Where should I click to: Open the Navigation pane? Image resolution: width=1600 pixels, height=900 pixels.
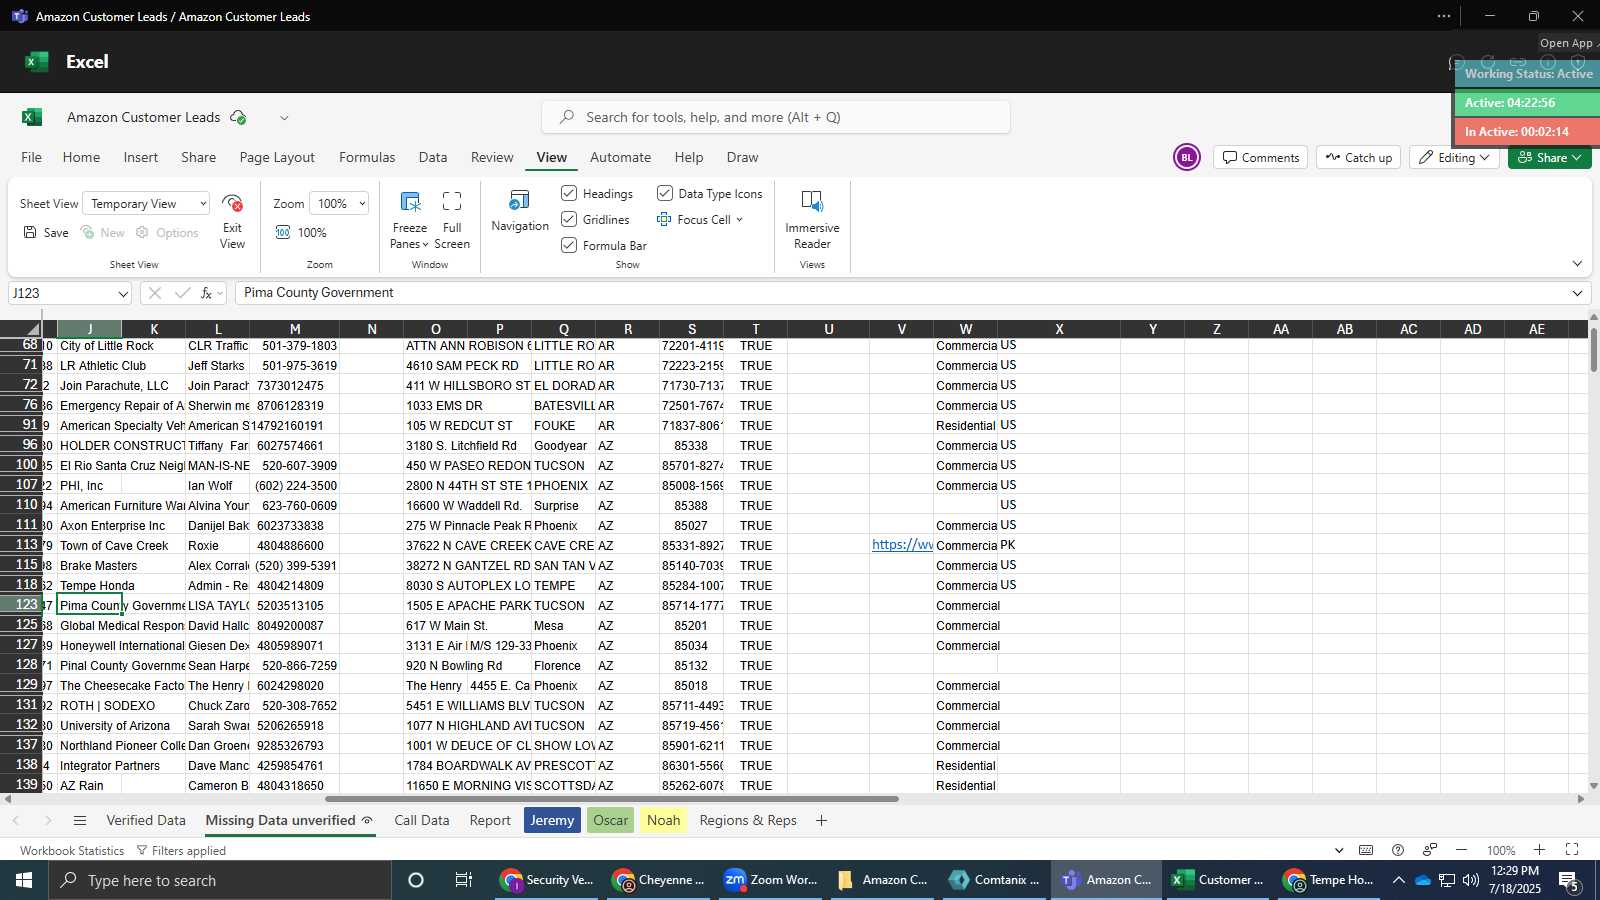[520, 211]
